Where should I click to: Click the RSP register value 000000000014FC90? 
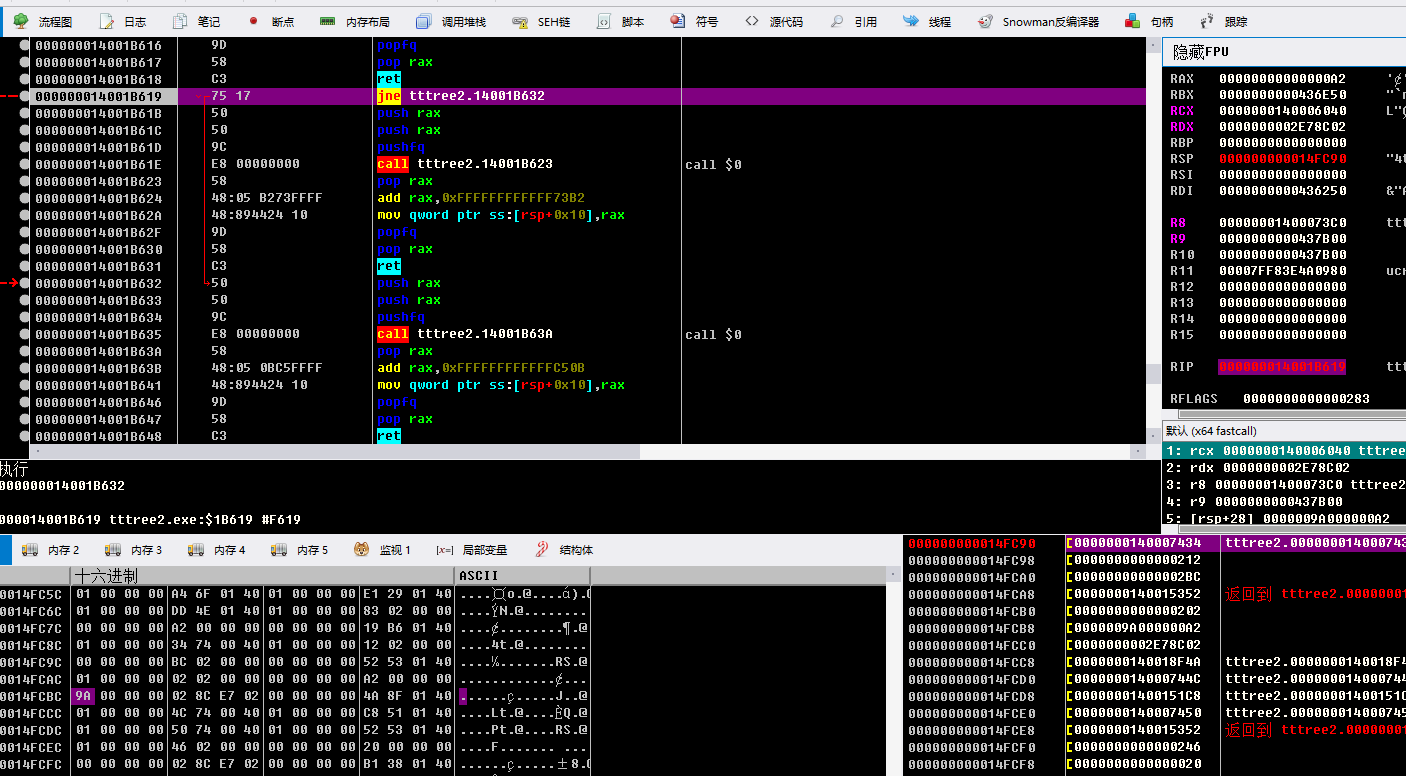tap(1282, 159)
